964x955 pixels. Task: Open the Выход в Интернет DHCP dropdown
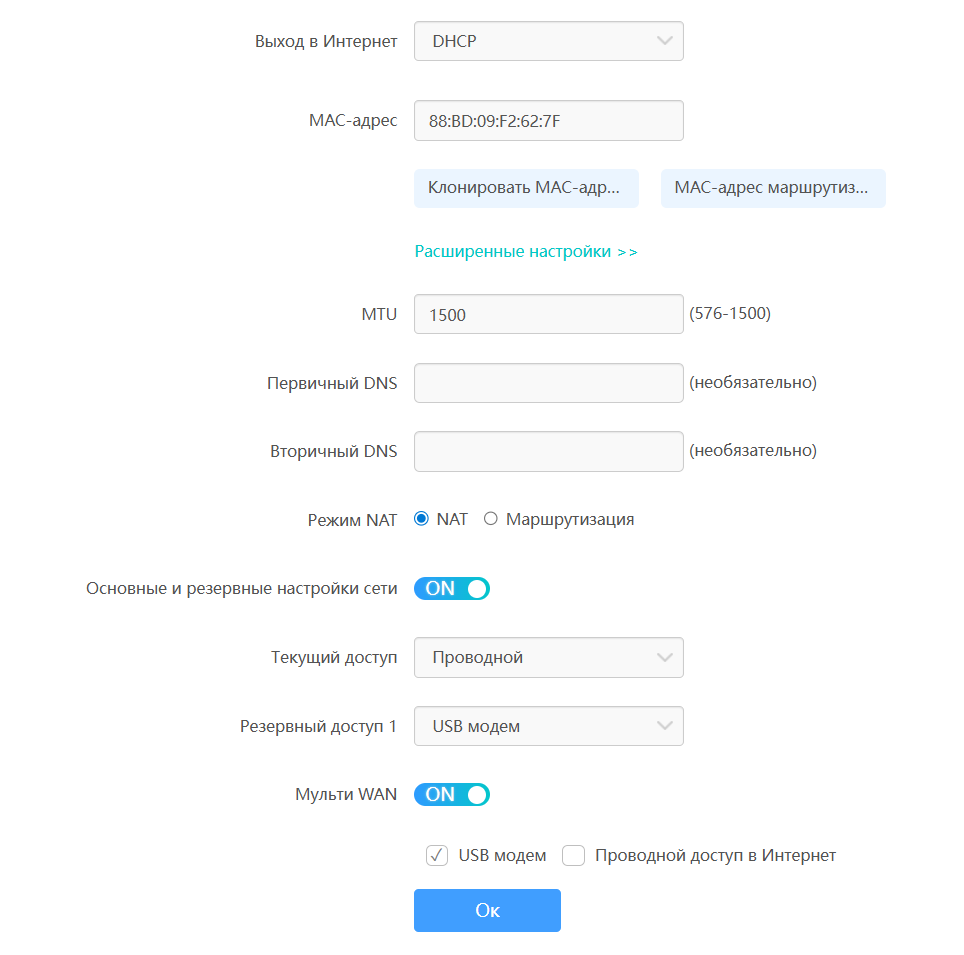[x=548, y=42]
